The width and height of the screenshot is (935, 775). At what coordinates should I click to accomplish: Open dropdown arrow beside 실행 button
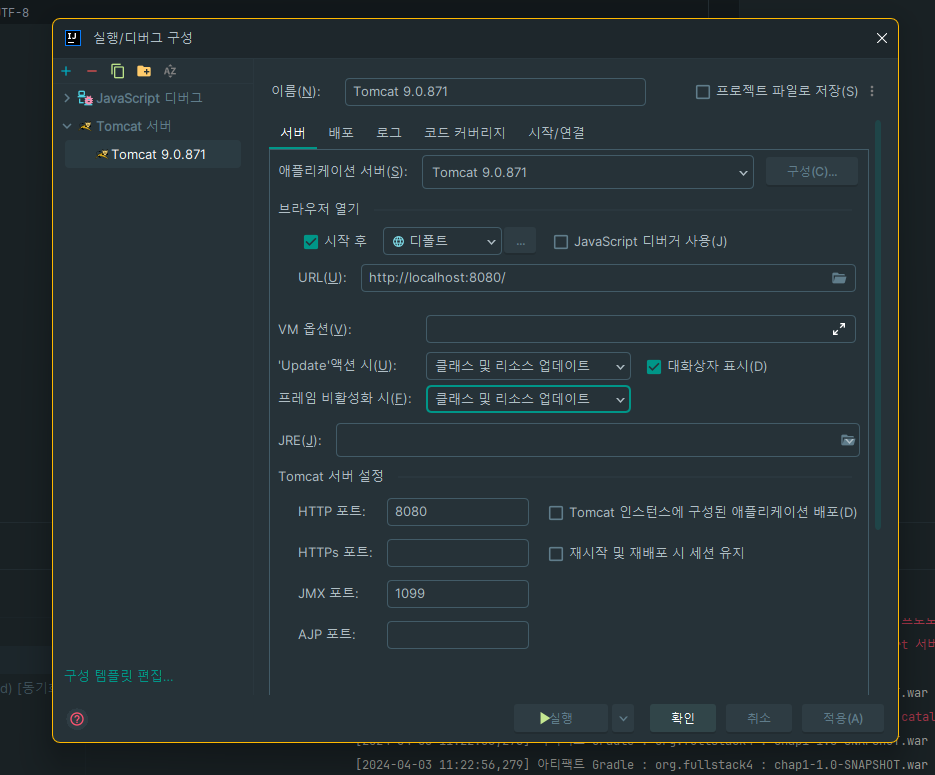tap(623, 718)
